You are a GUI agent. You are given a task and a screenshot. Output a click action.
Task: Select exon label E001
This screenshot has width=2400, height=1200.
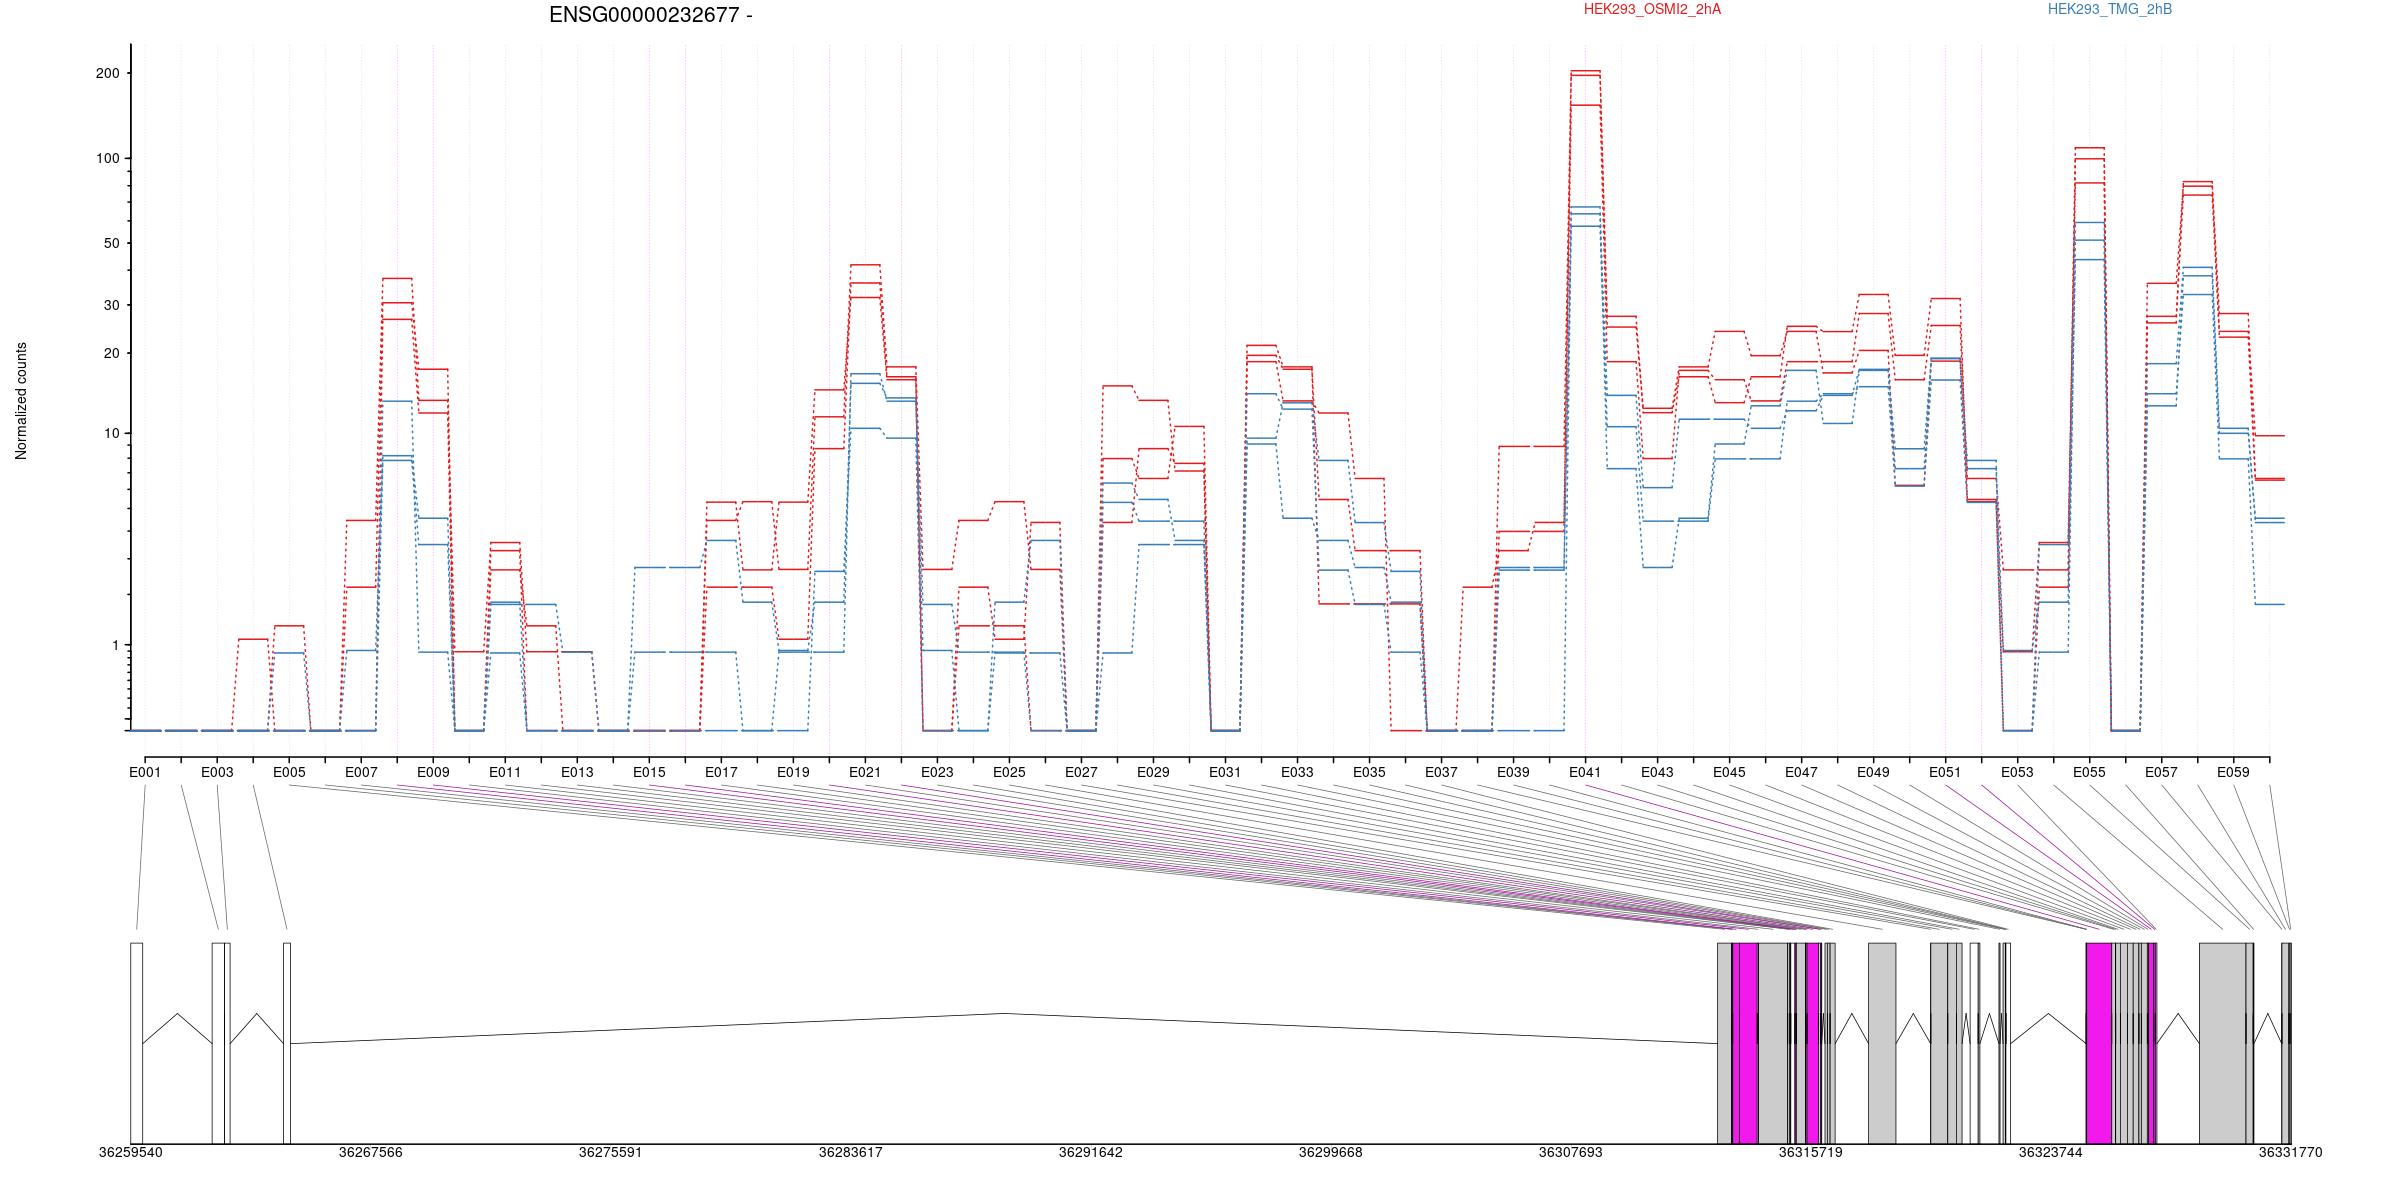point(145,772)
